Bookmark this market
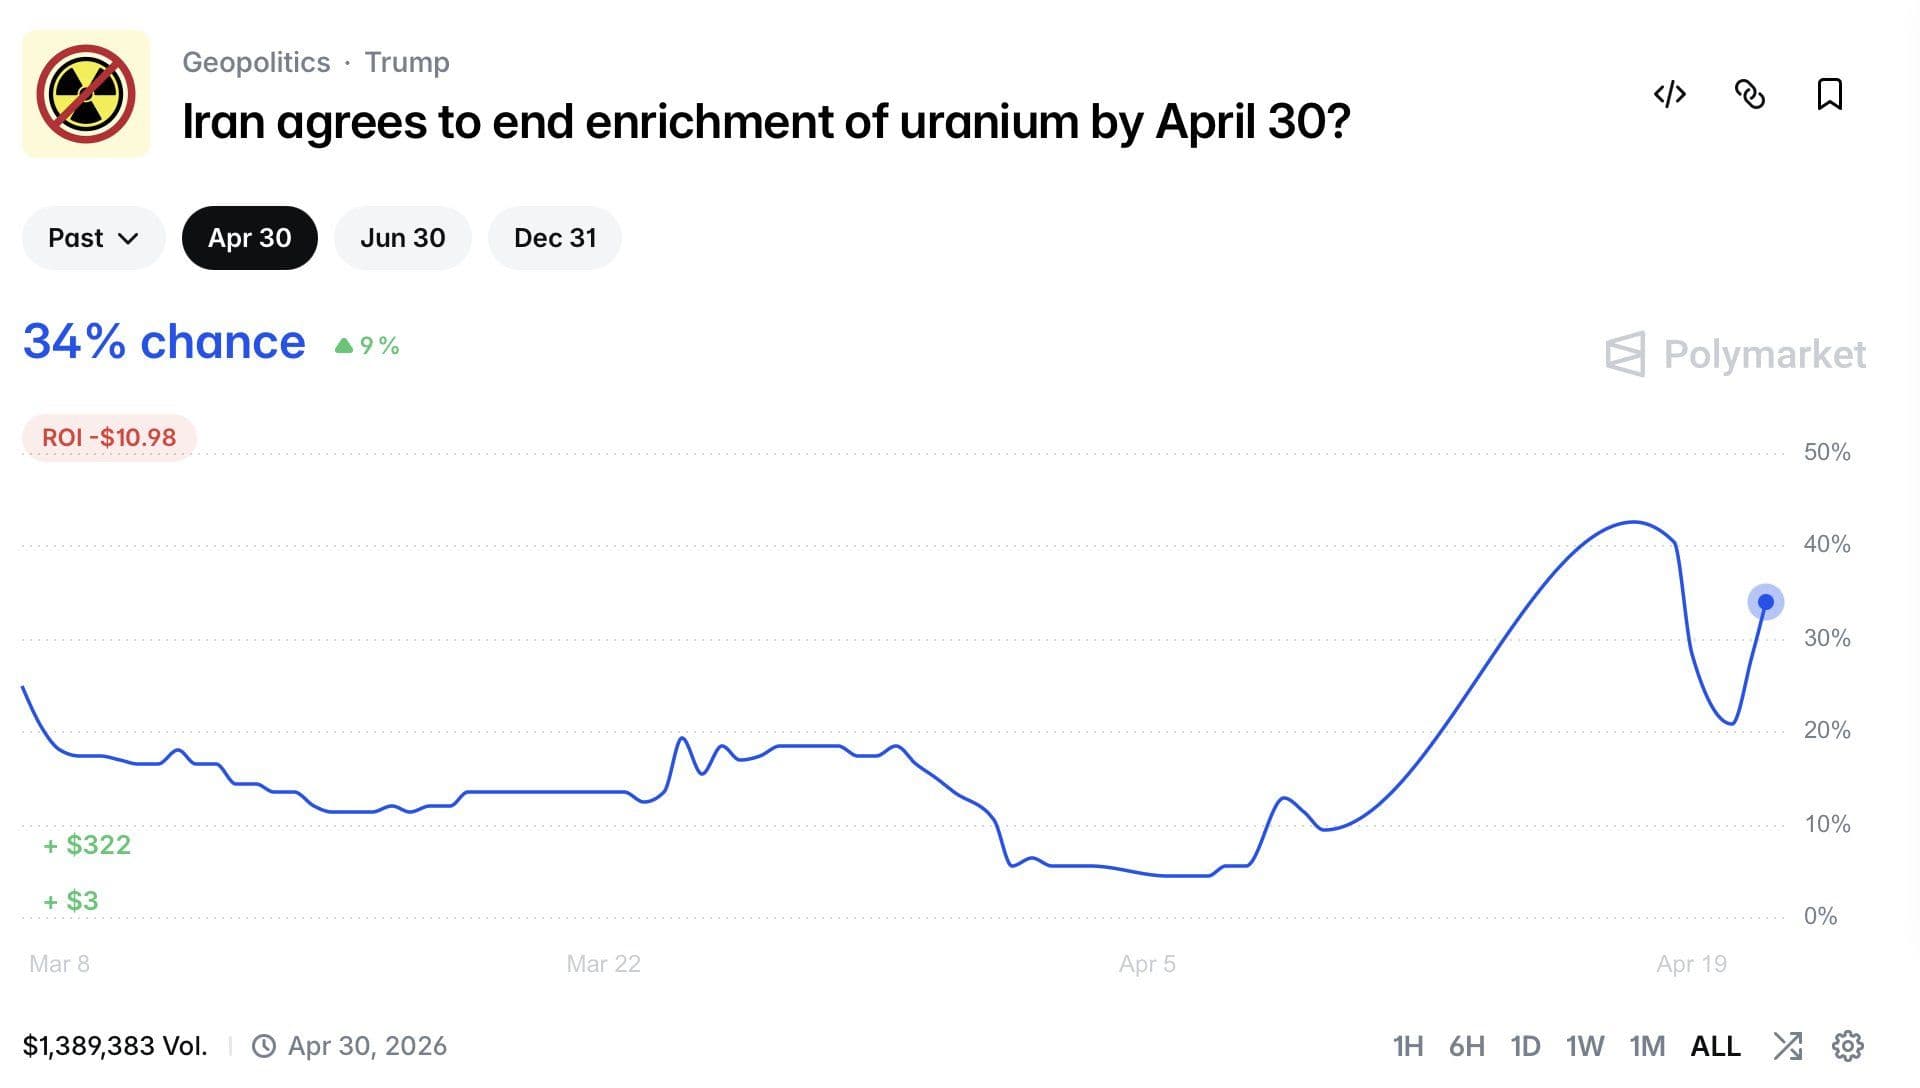This screenshot has height=1088, width=1920. coord(1829,94)
